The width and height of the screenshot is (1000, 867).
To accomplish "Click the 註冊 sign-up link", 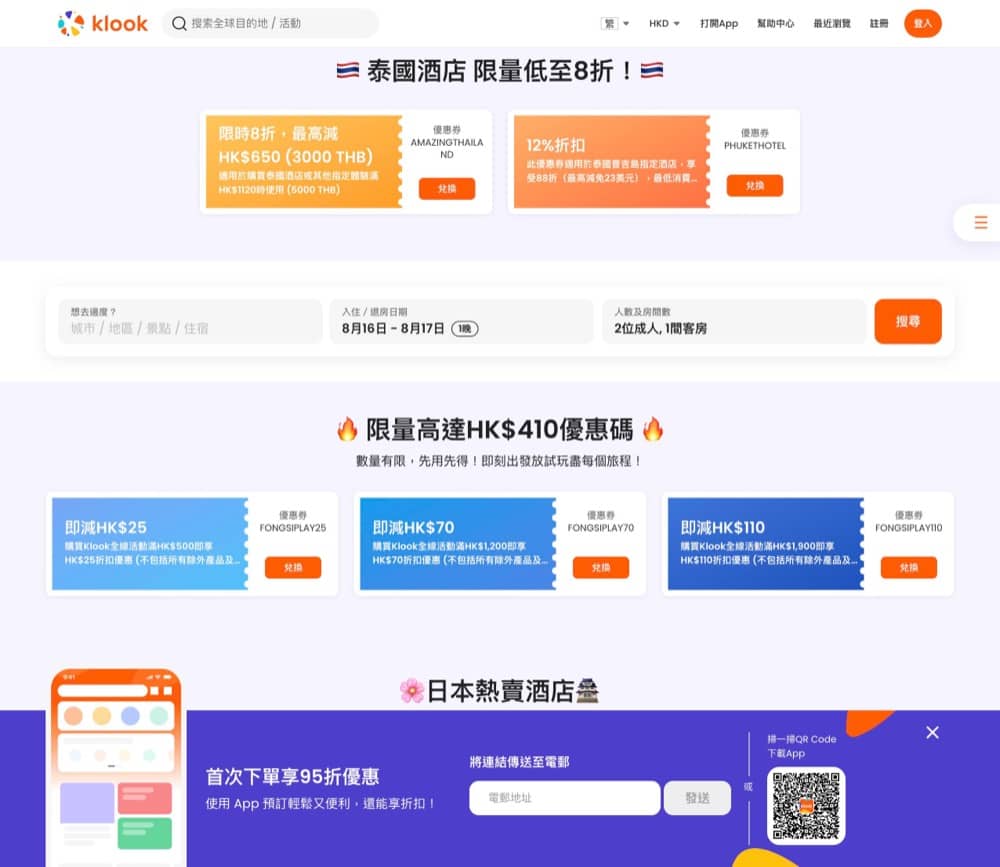I will click(878, 23).
